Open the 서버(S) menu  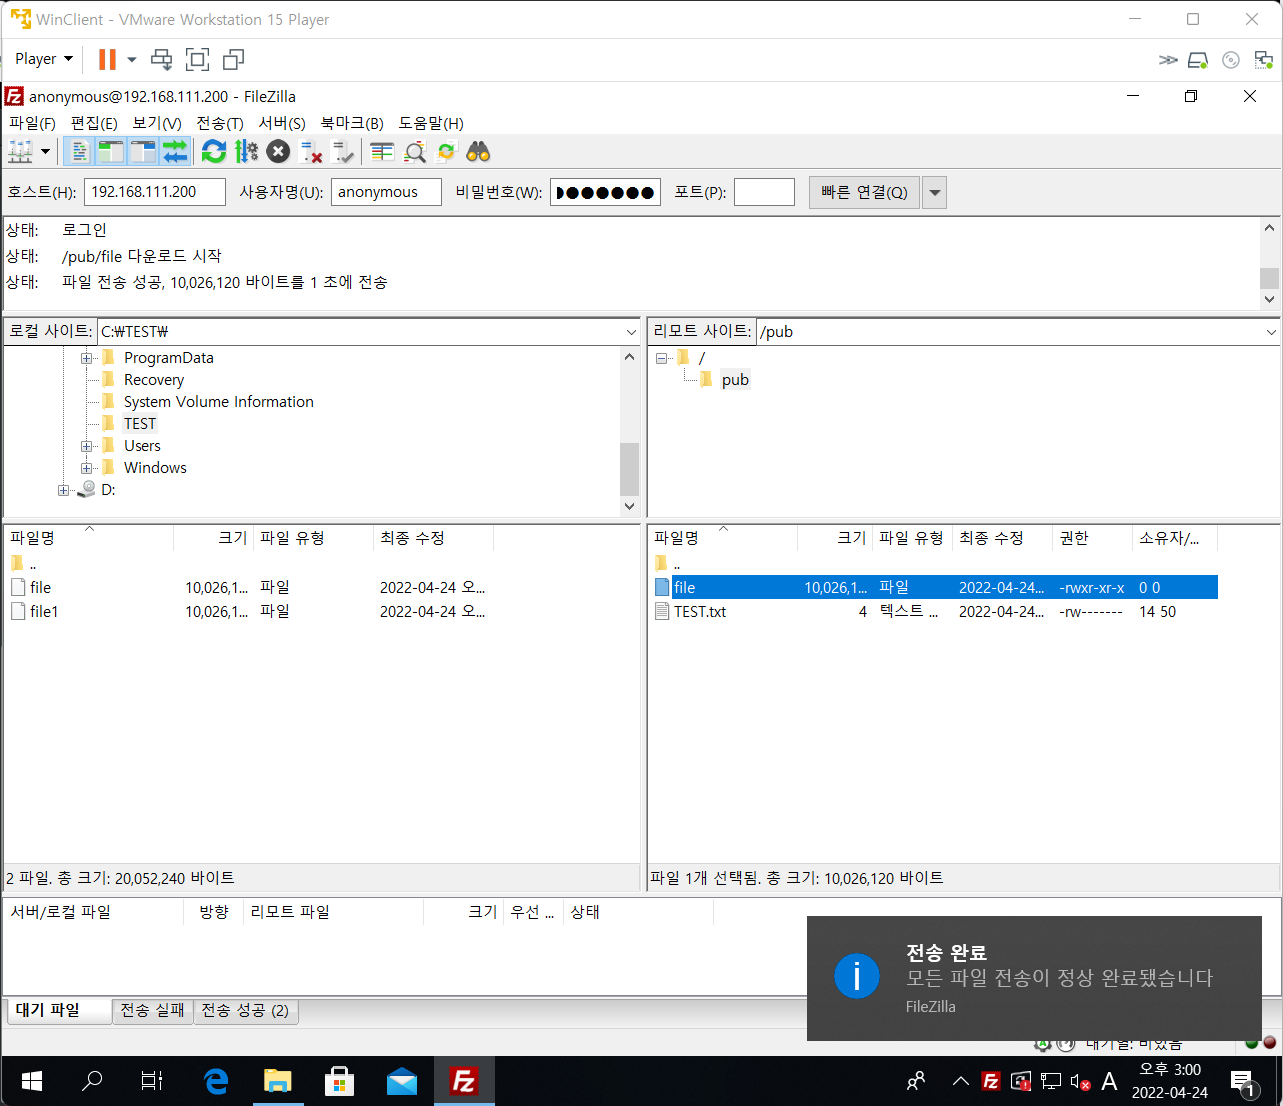[282, 123]
